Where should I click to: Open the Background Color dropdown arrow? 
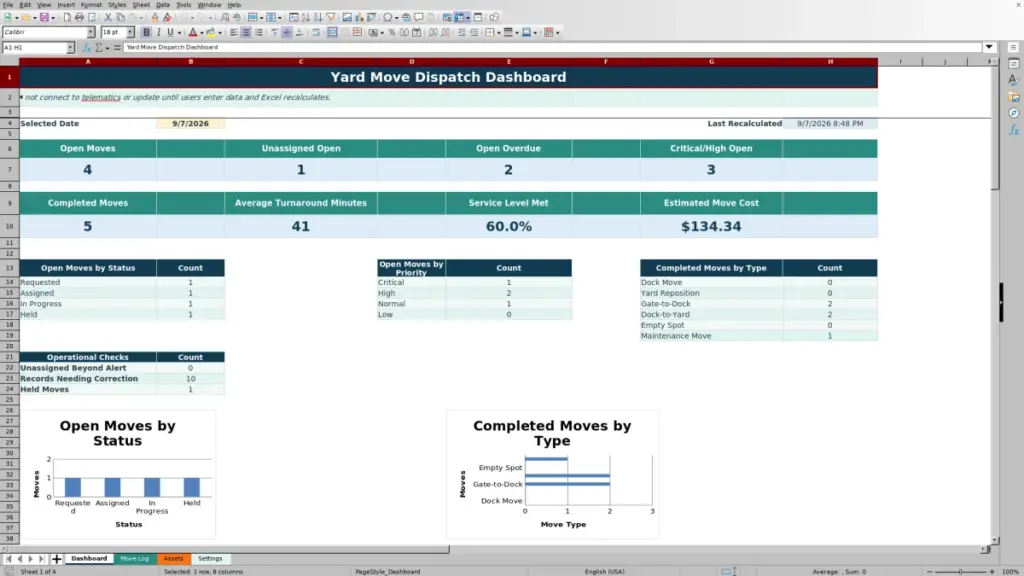click(220, 33)
